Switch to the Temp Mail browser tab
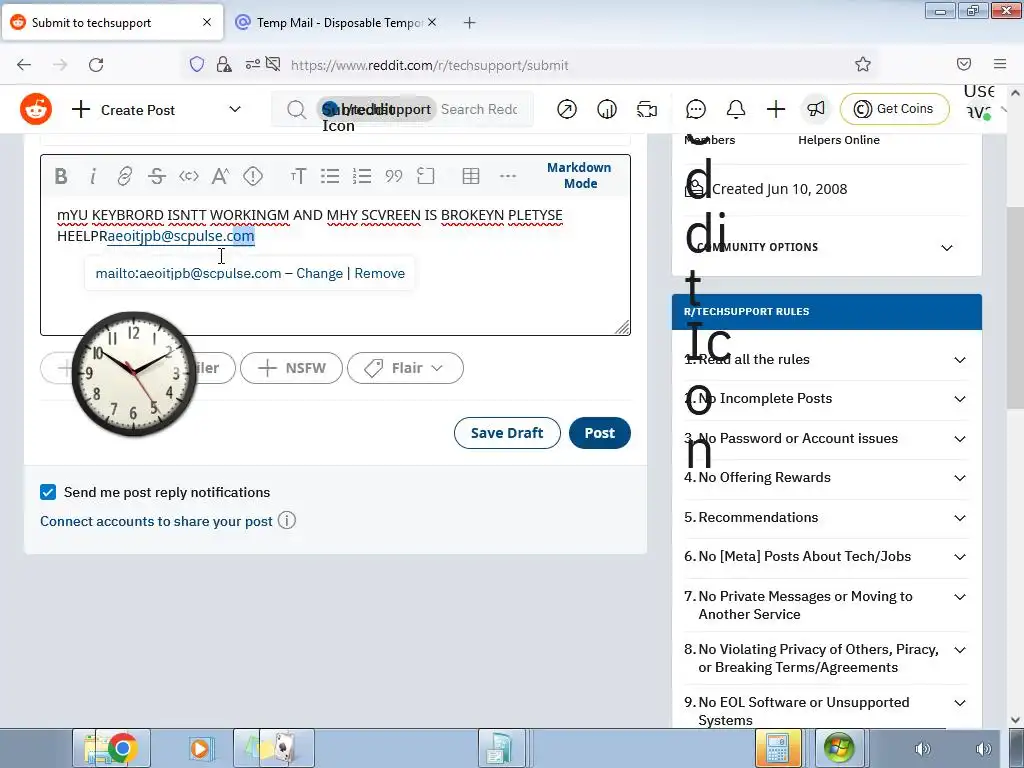This screenshot has height=768, width=1024. point(336,22)
